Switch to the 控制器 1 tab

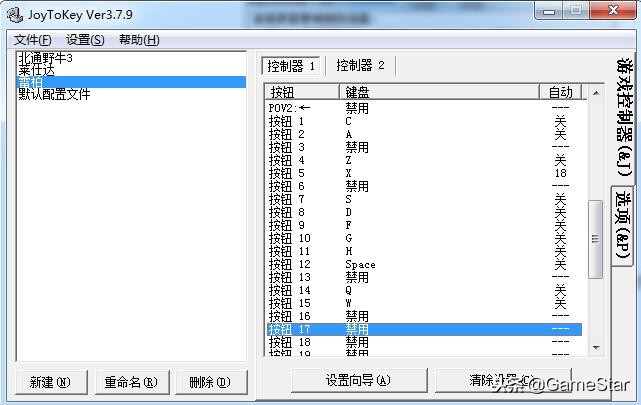(x=291, y=65)
